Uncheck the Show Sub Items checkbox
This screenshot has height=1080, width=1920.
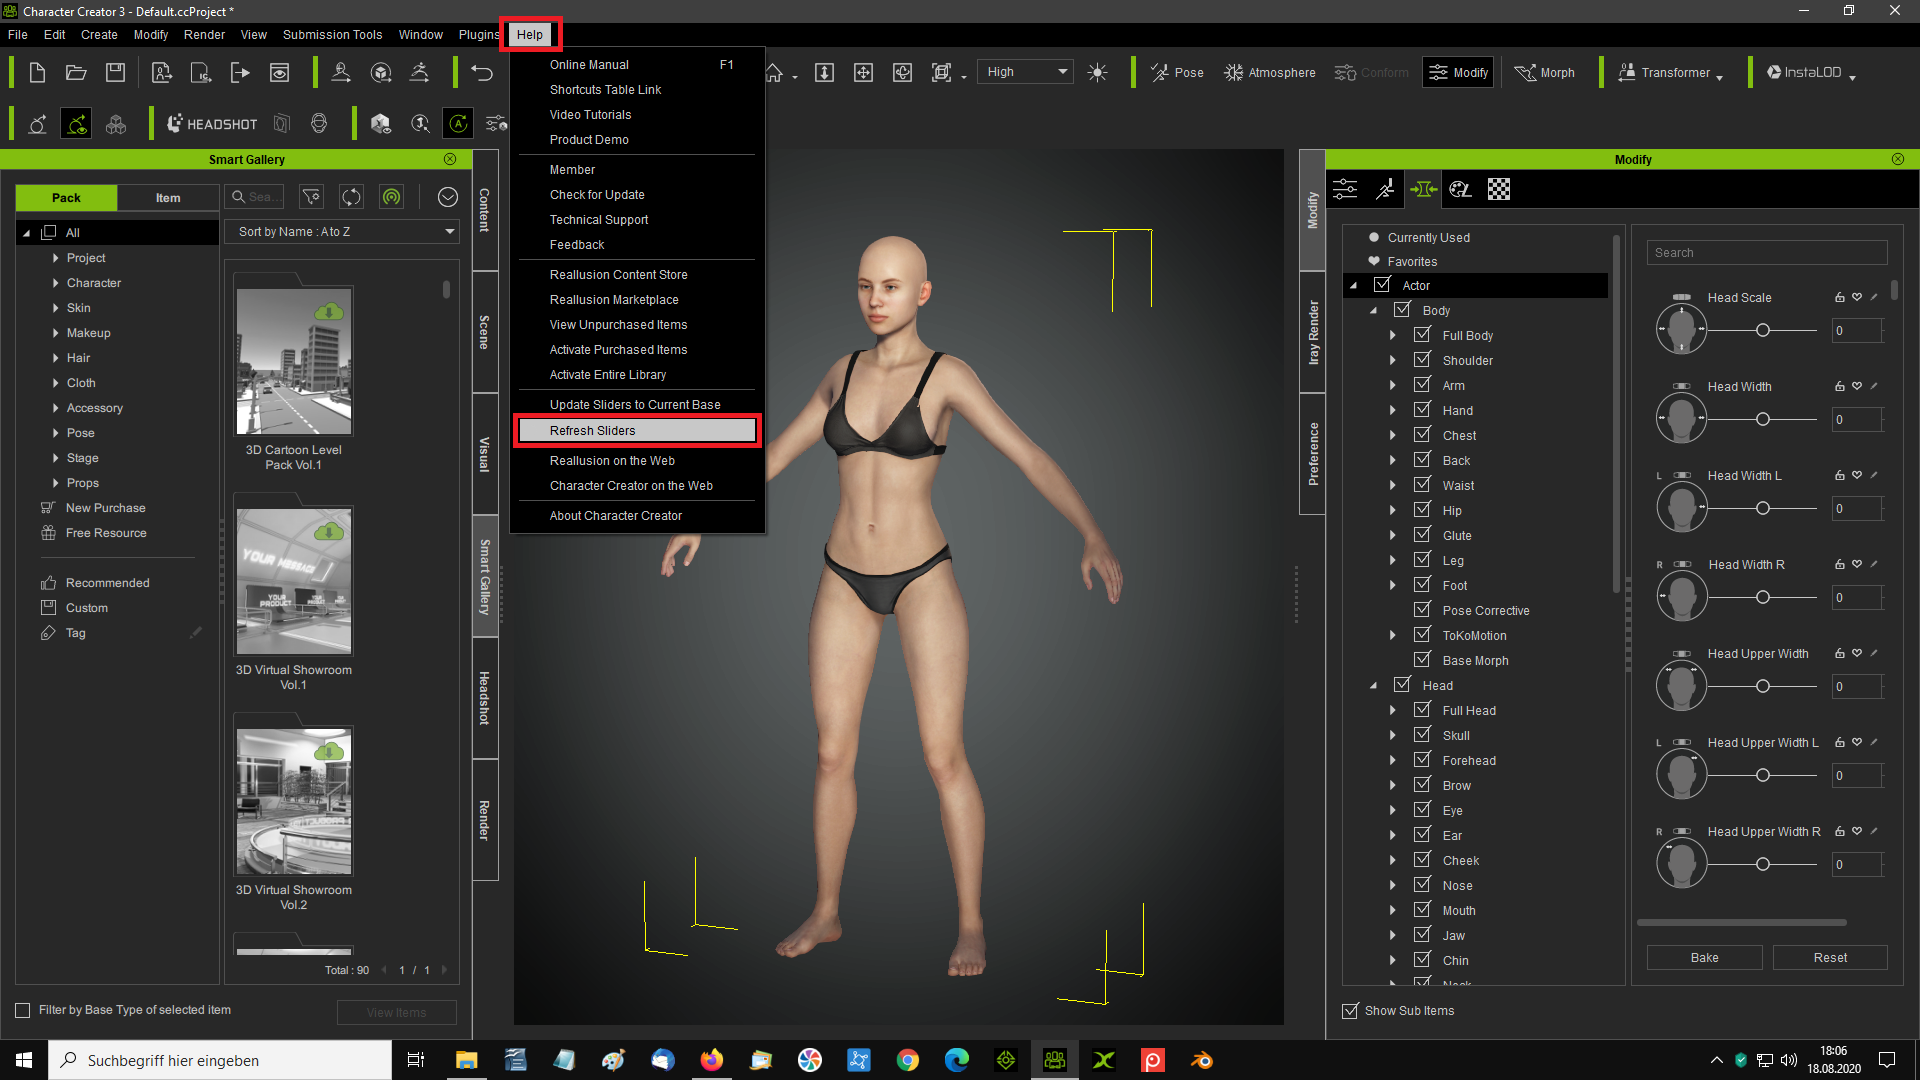[x=1350, y=1010]
